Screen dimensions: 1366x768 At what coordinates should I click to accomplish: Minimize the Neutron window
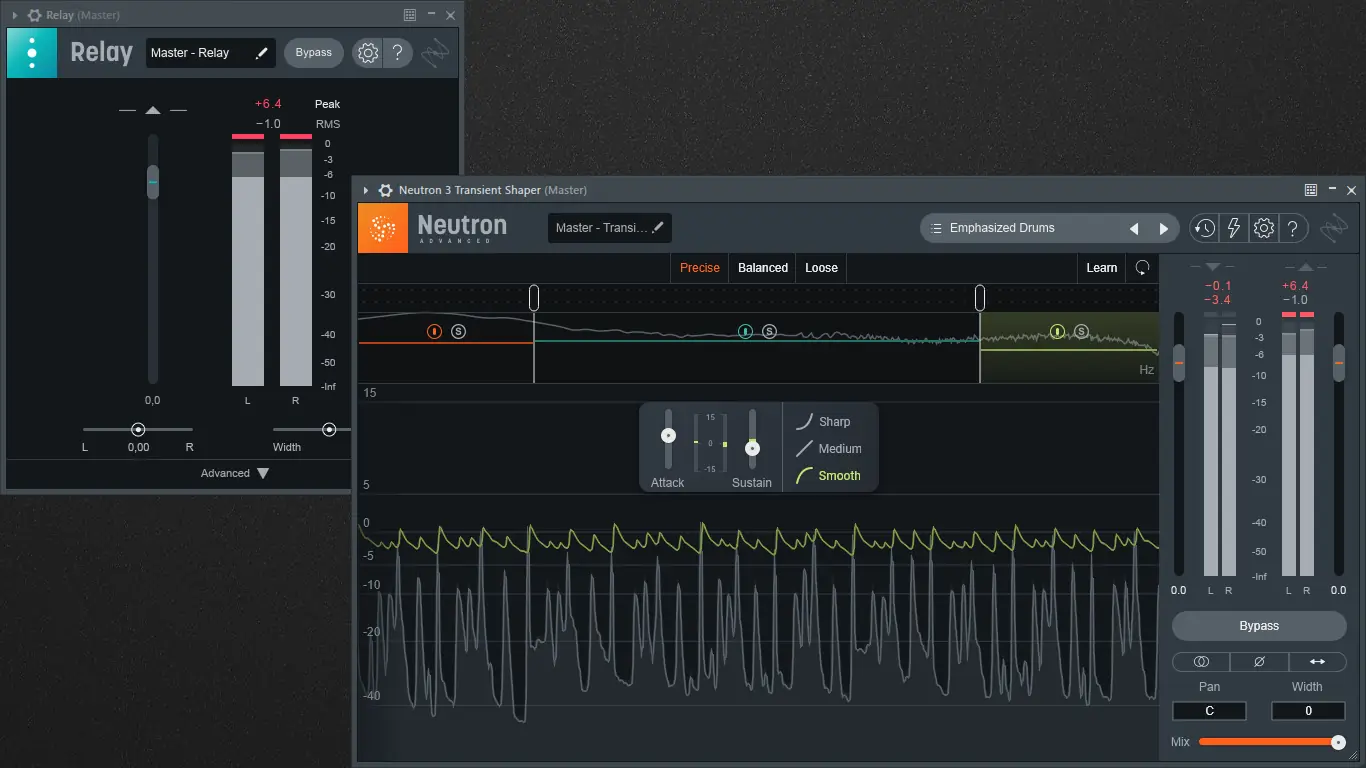pyautogui.click(x=1331, y=190)
